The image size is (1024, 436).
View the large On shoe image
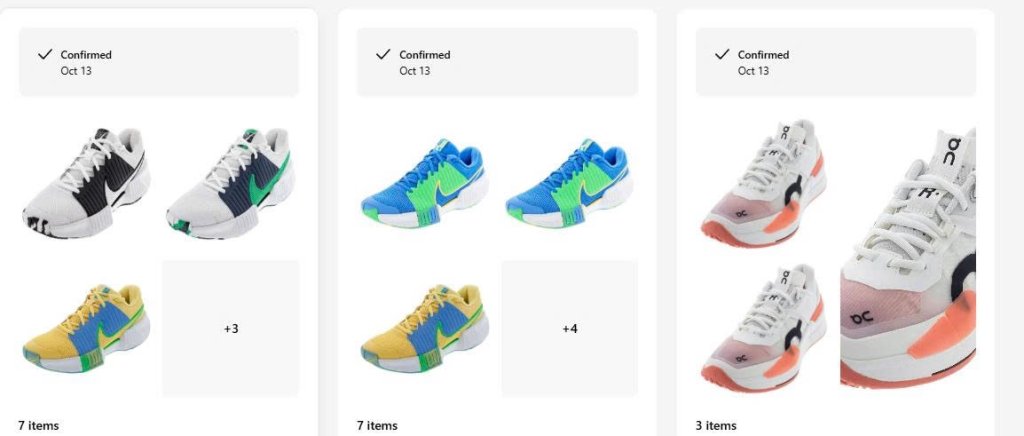(x=908, y=257)
